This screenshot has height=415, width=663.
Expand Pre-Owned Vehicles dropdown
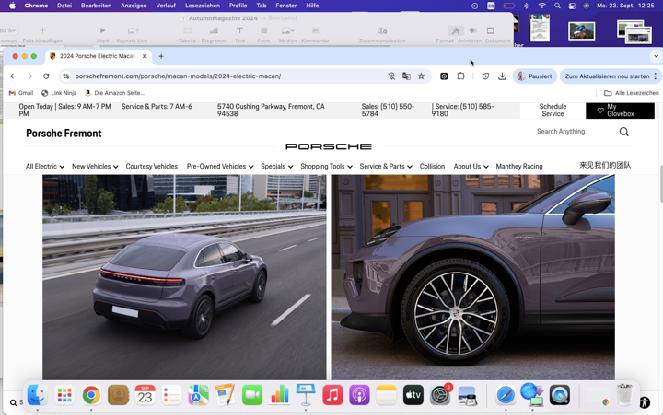[220, 166]
